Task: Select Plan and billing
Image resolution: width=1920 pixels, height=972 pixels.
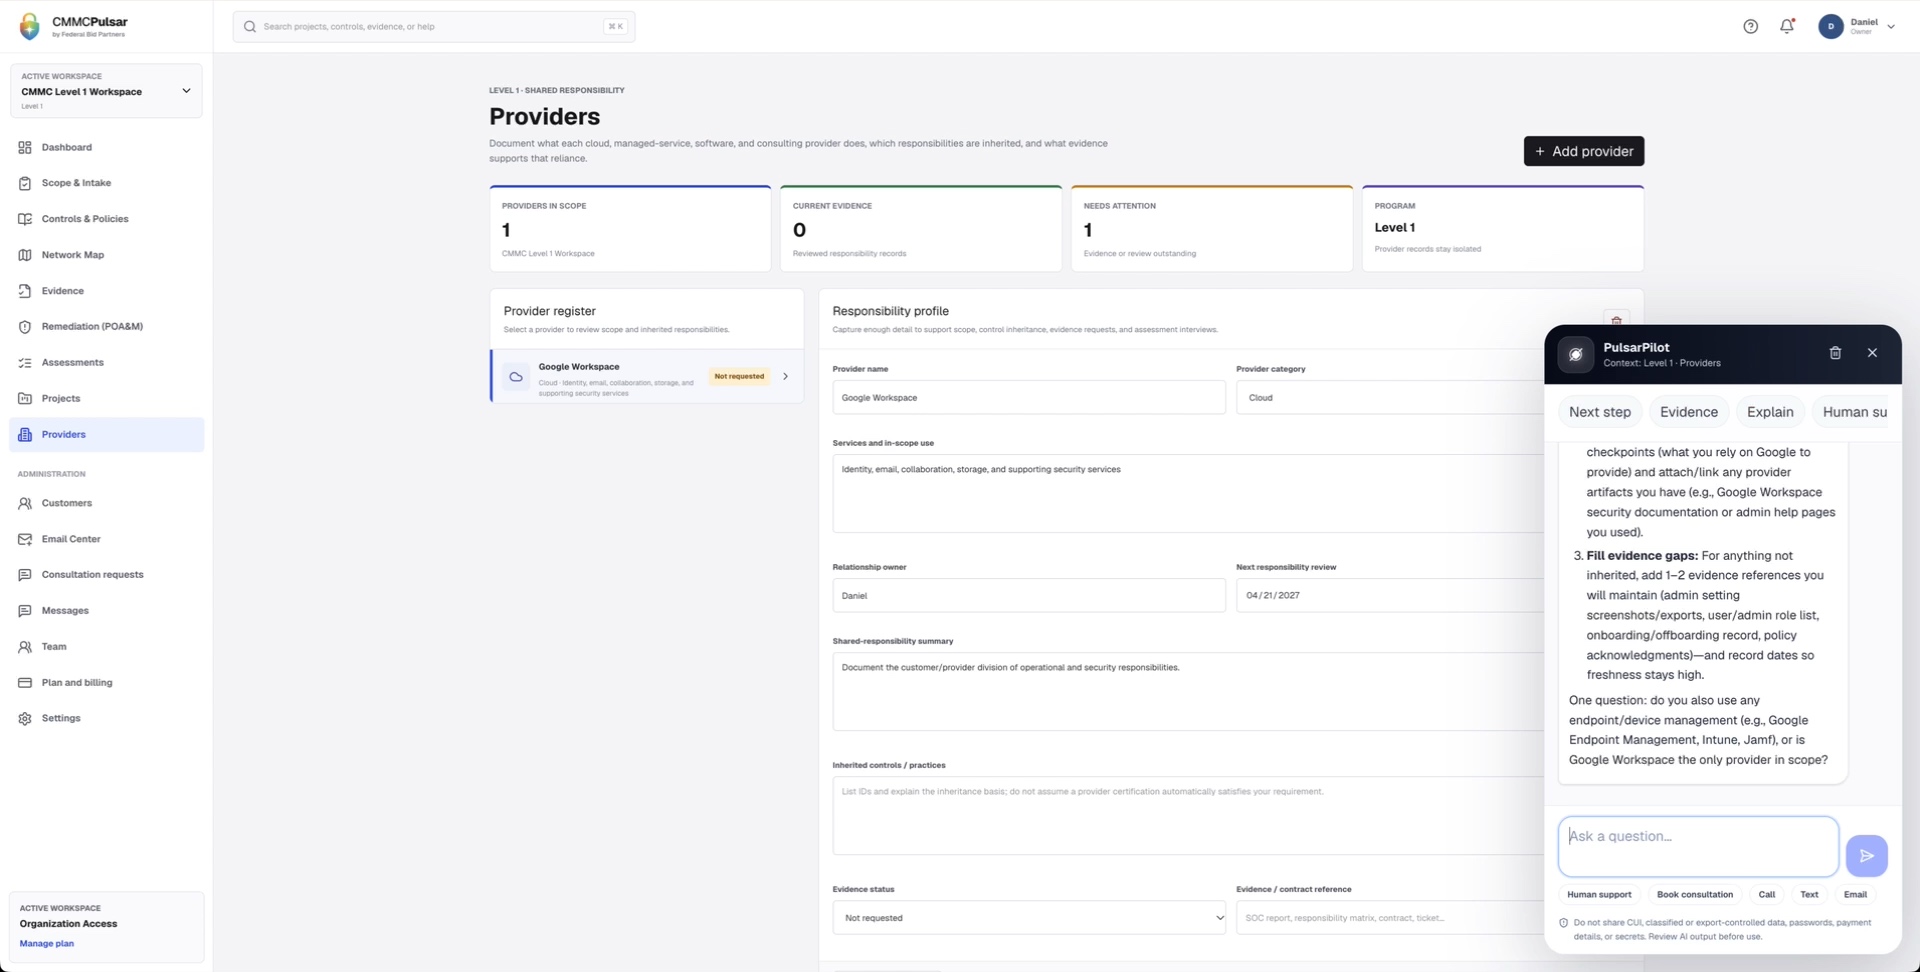Action: pos(106,683)
